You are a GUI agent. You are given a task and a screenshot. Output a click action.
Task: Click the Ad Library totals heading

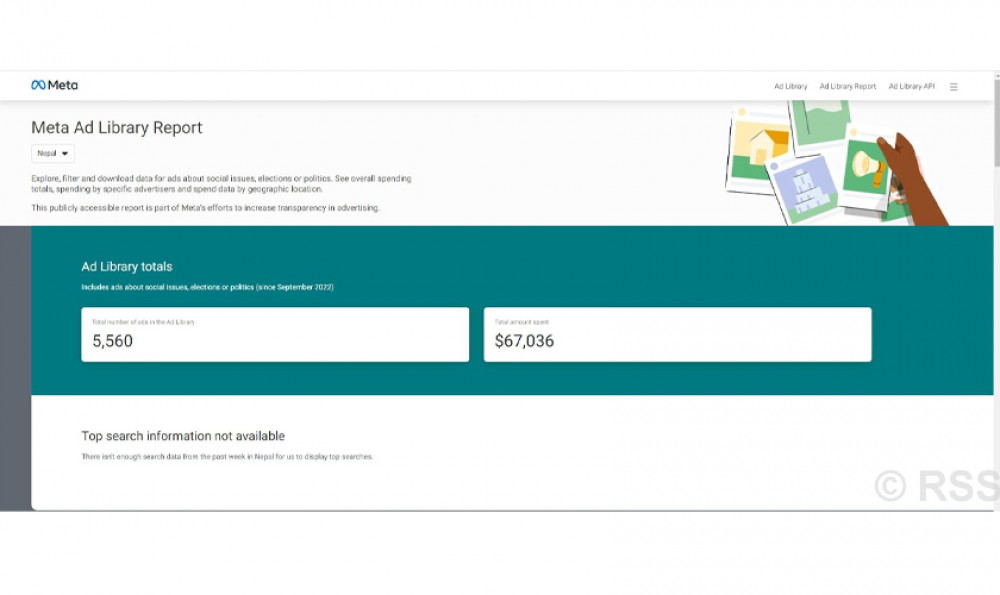tap(127, 267)
